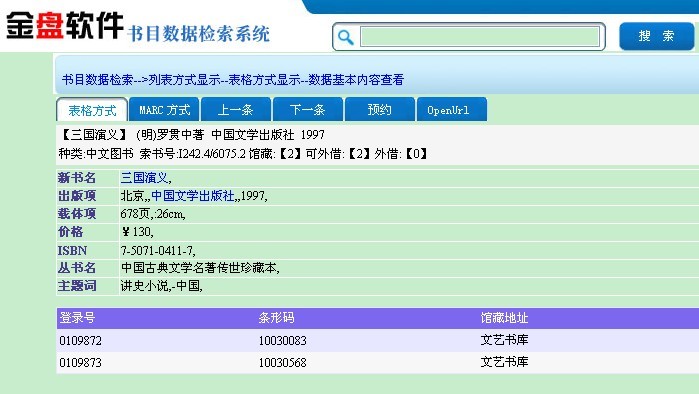Open the OpenUrl tab
Screen dimensions: 699x394
click(x=452, y=110)
